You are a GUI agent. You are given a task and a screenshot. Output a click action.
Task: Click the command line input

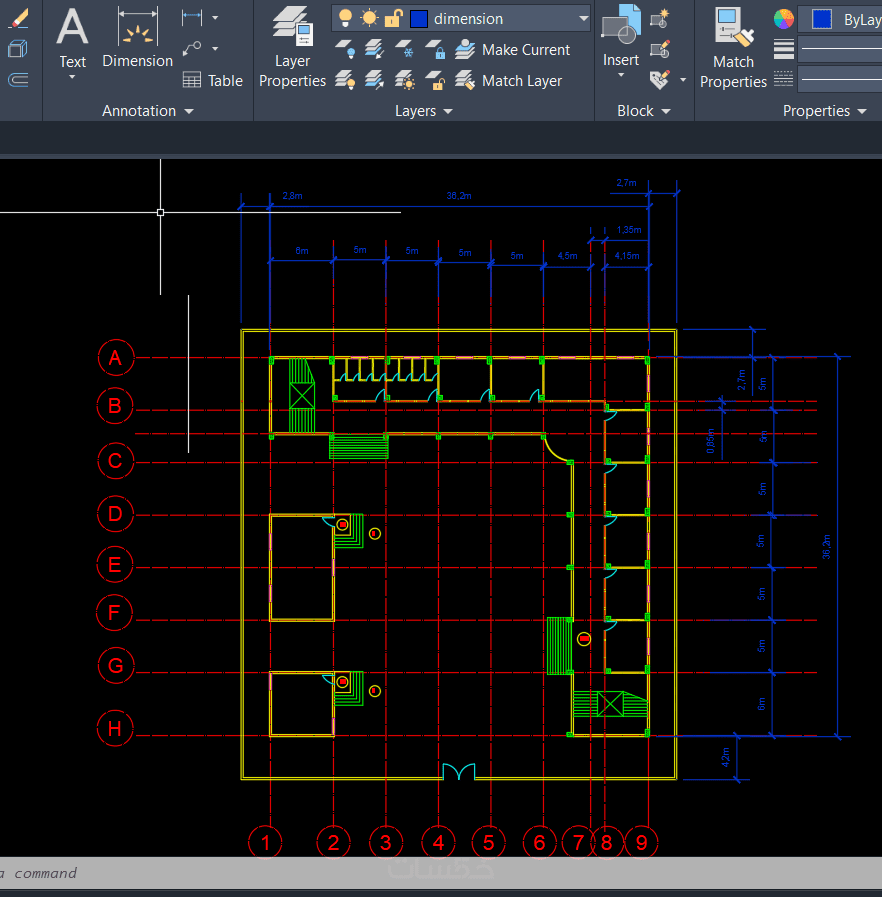point(441,873)
